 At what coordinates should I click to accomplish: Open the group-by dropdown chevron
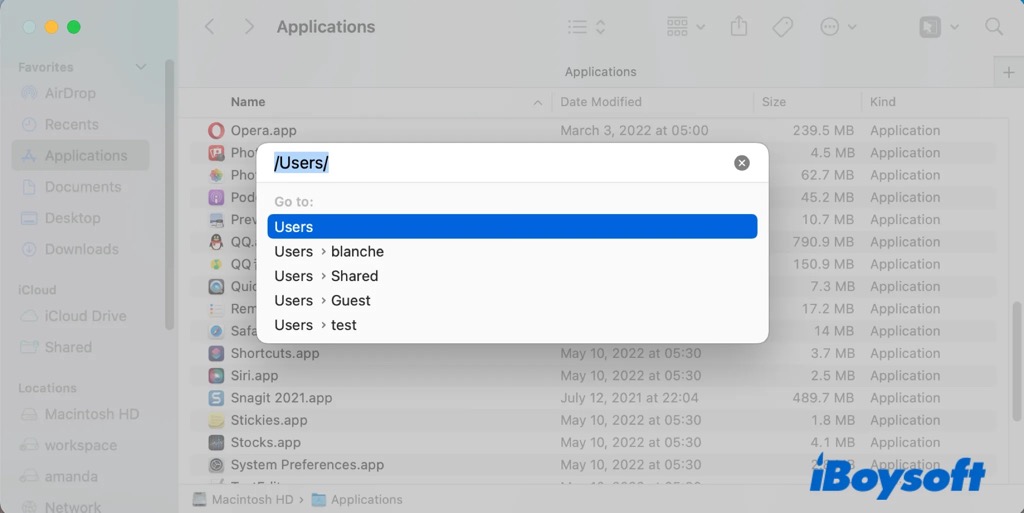[700, 27]
